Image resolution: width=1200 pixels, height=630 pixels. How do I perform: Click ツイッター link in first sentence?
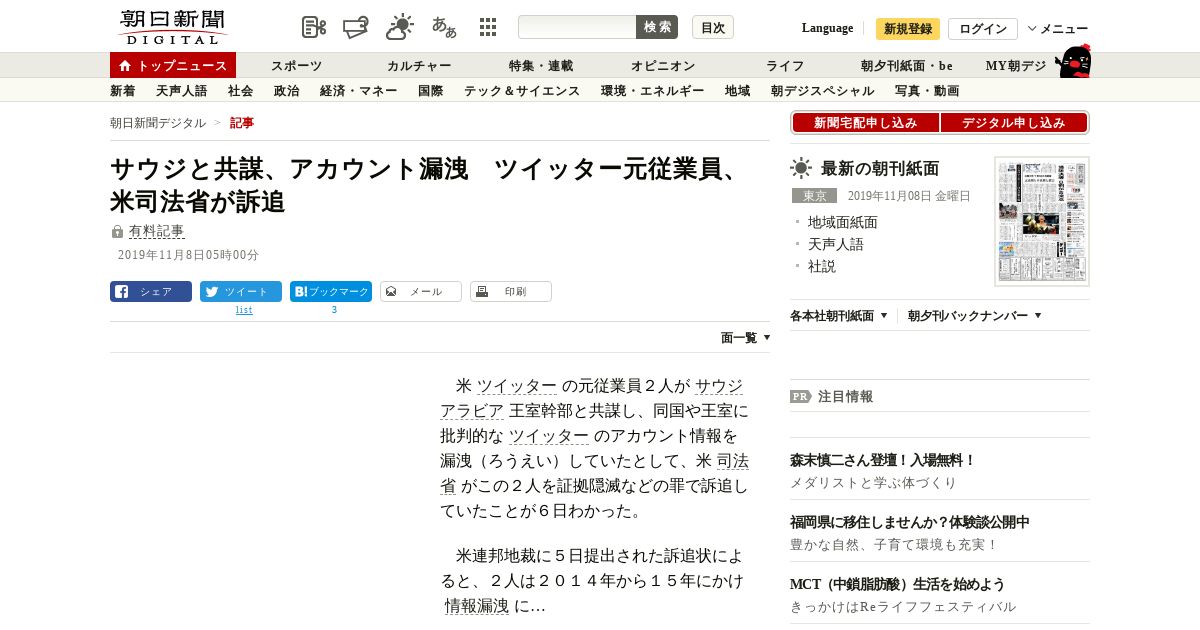point(517,386)
